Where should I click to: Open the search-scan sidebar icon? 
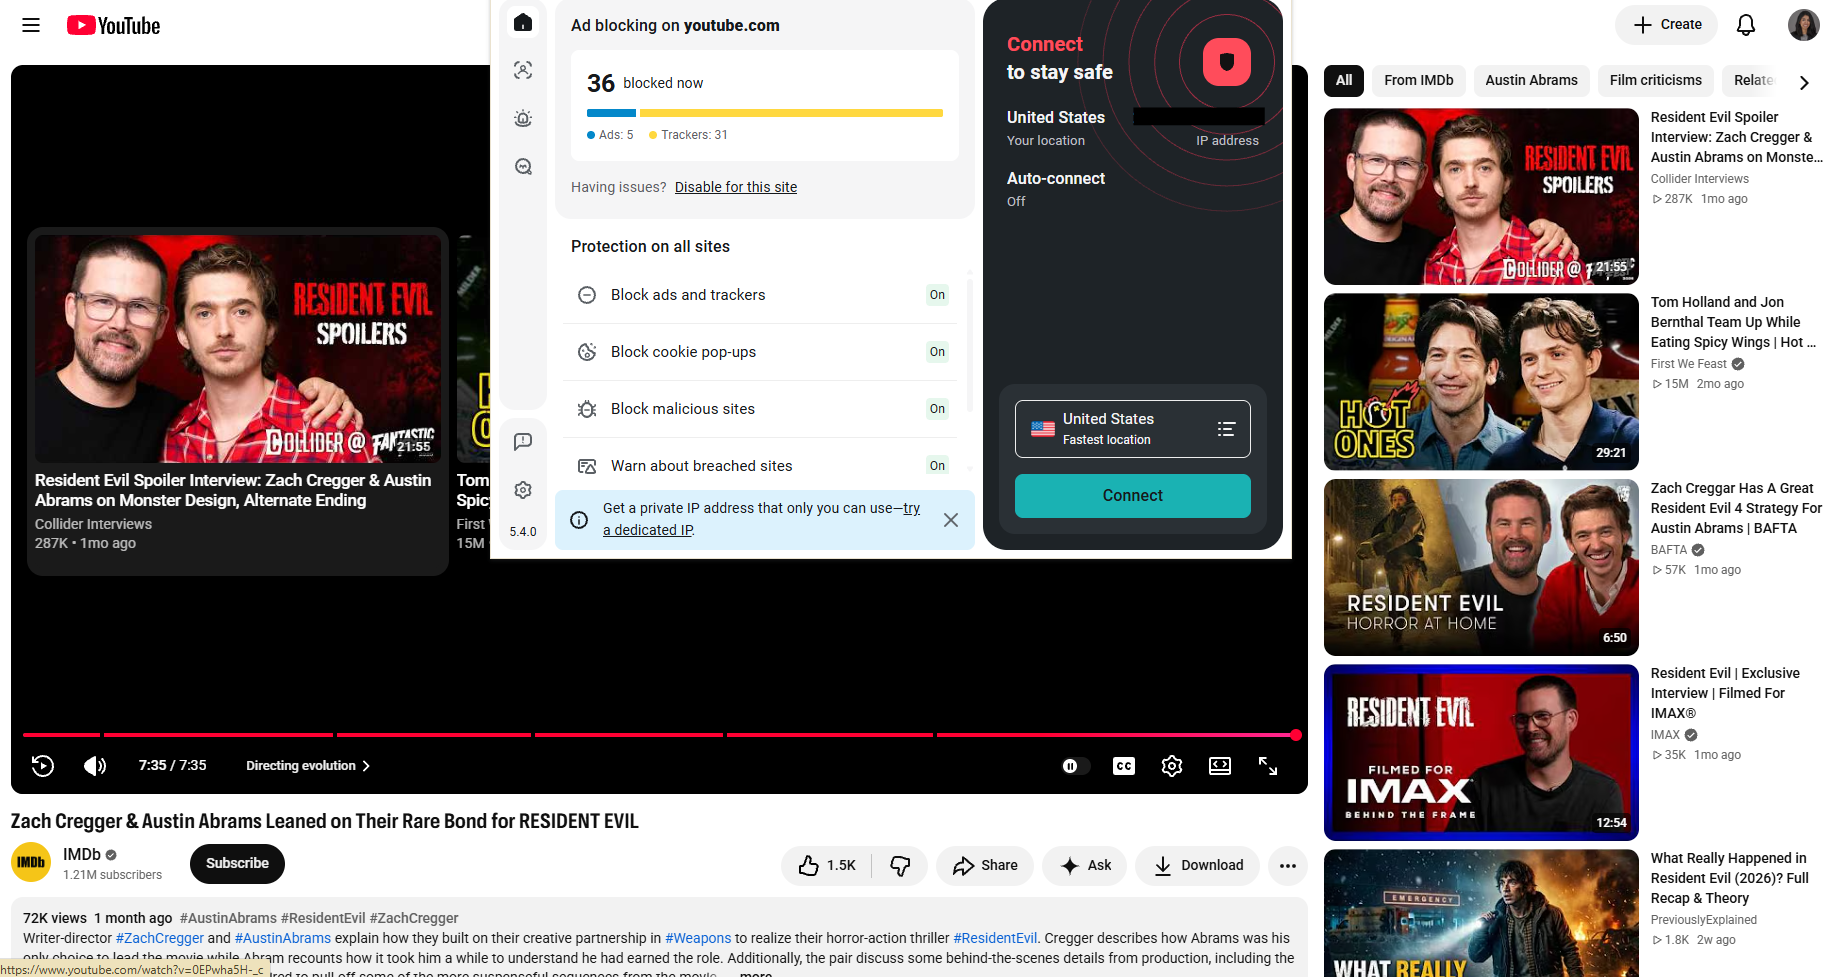pyautogui.click(x=523, y=166)
